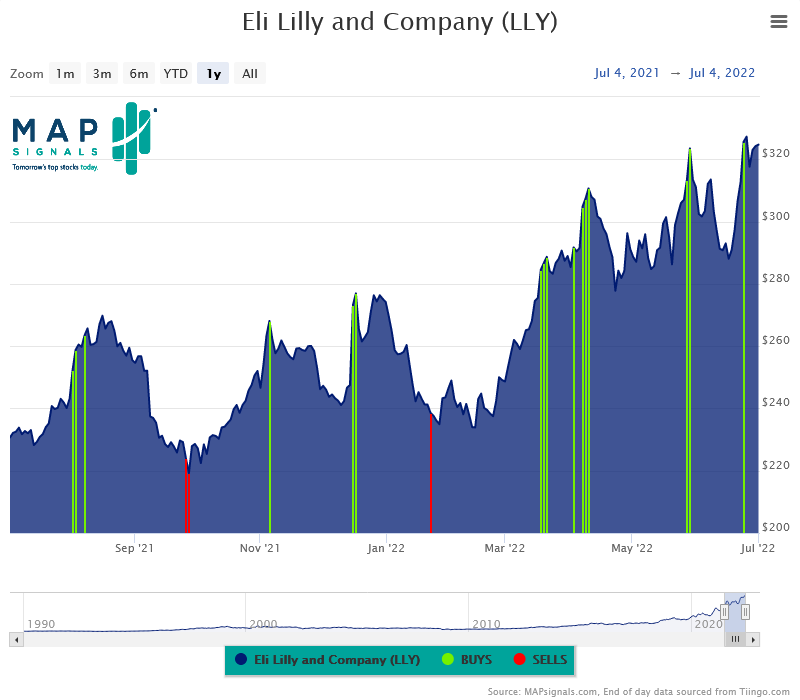
Task: Click the green buy signal at early June '22 peak
Action: (x=689, y=341)
